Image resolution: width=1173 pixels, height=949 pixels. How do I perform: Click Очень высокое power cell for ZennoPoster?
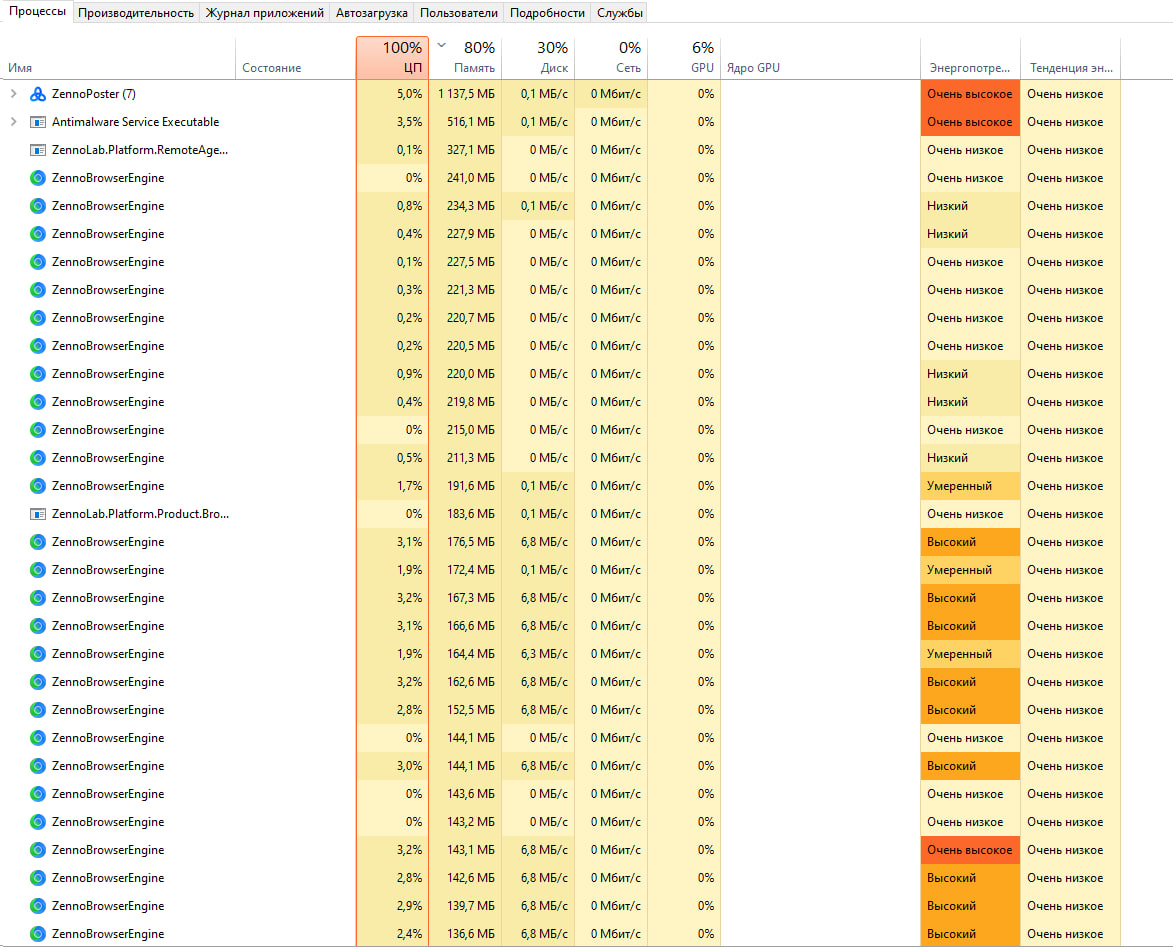pos(970,94)
